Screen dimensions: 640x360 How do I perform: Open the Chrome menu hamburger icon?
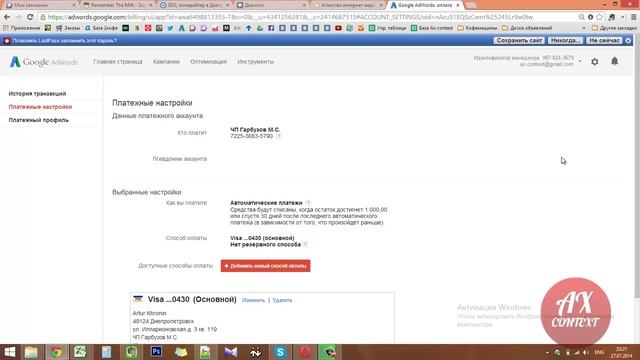633,17
